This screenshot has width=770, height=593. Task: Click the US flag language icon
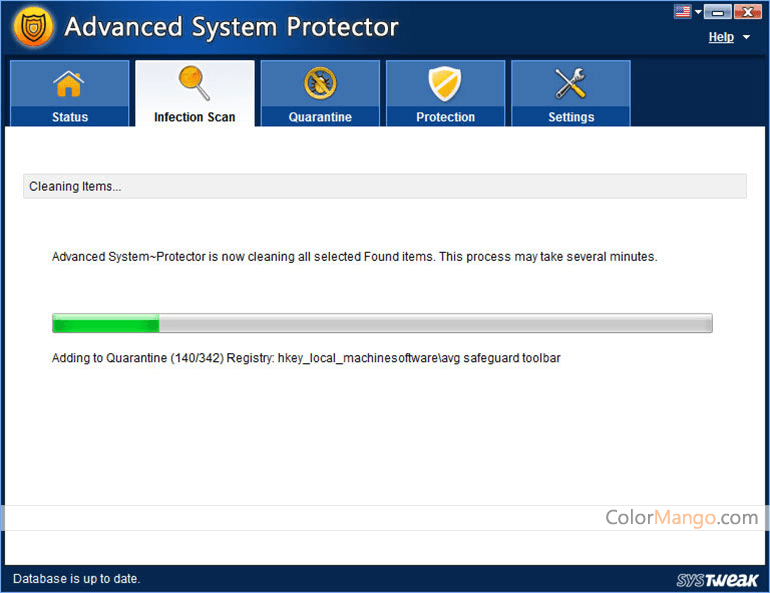(684, 12)
